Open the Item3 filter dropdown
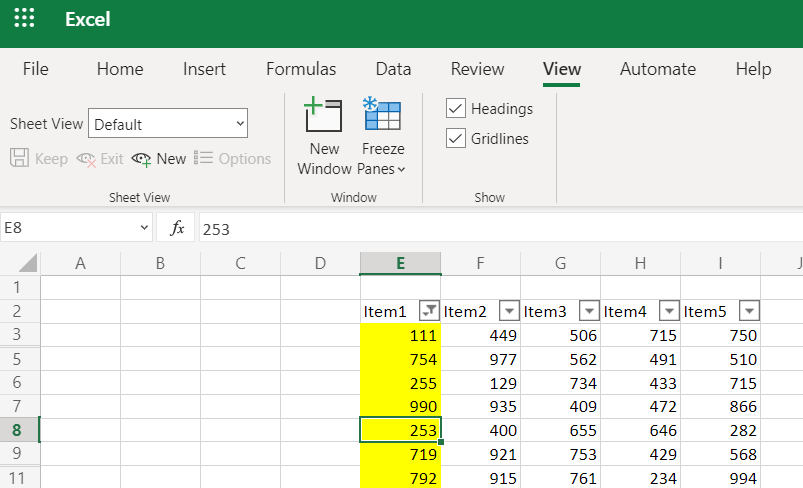 589,311
